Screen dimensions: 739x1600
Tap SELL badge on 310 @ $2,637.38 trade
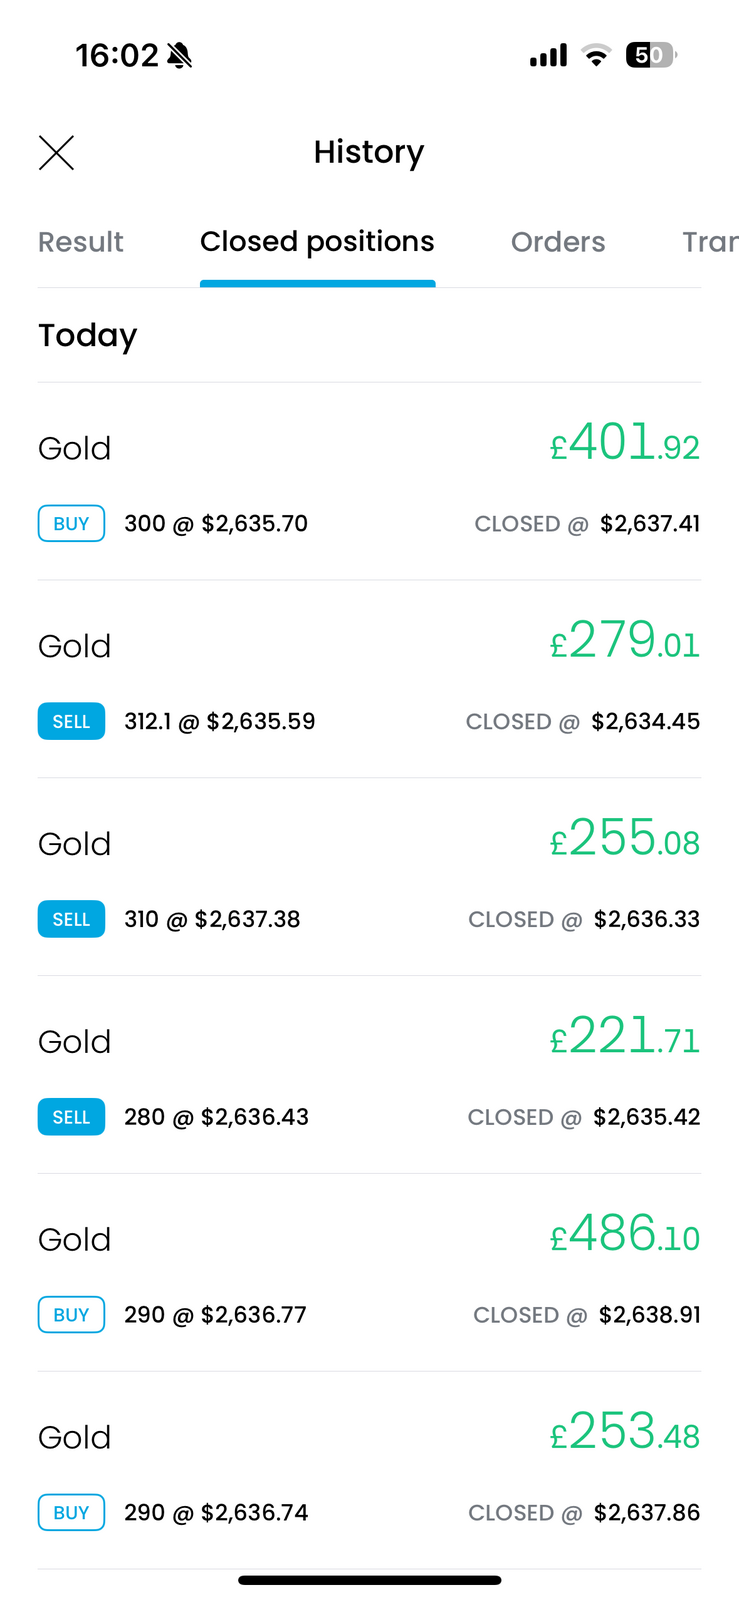tap(71, 920)
